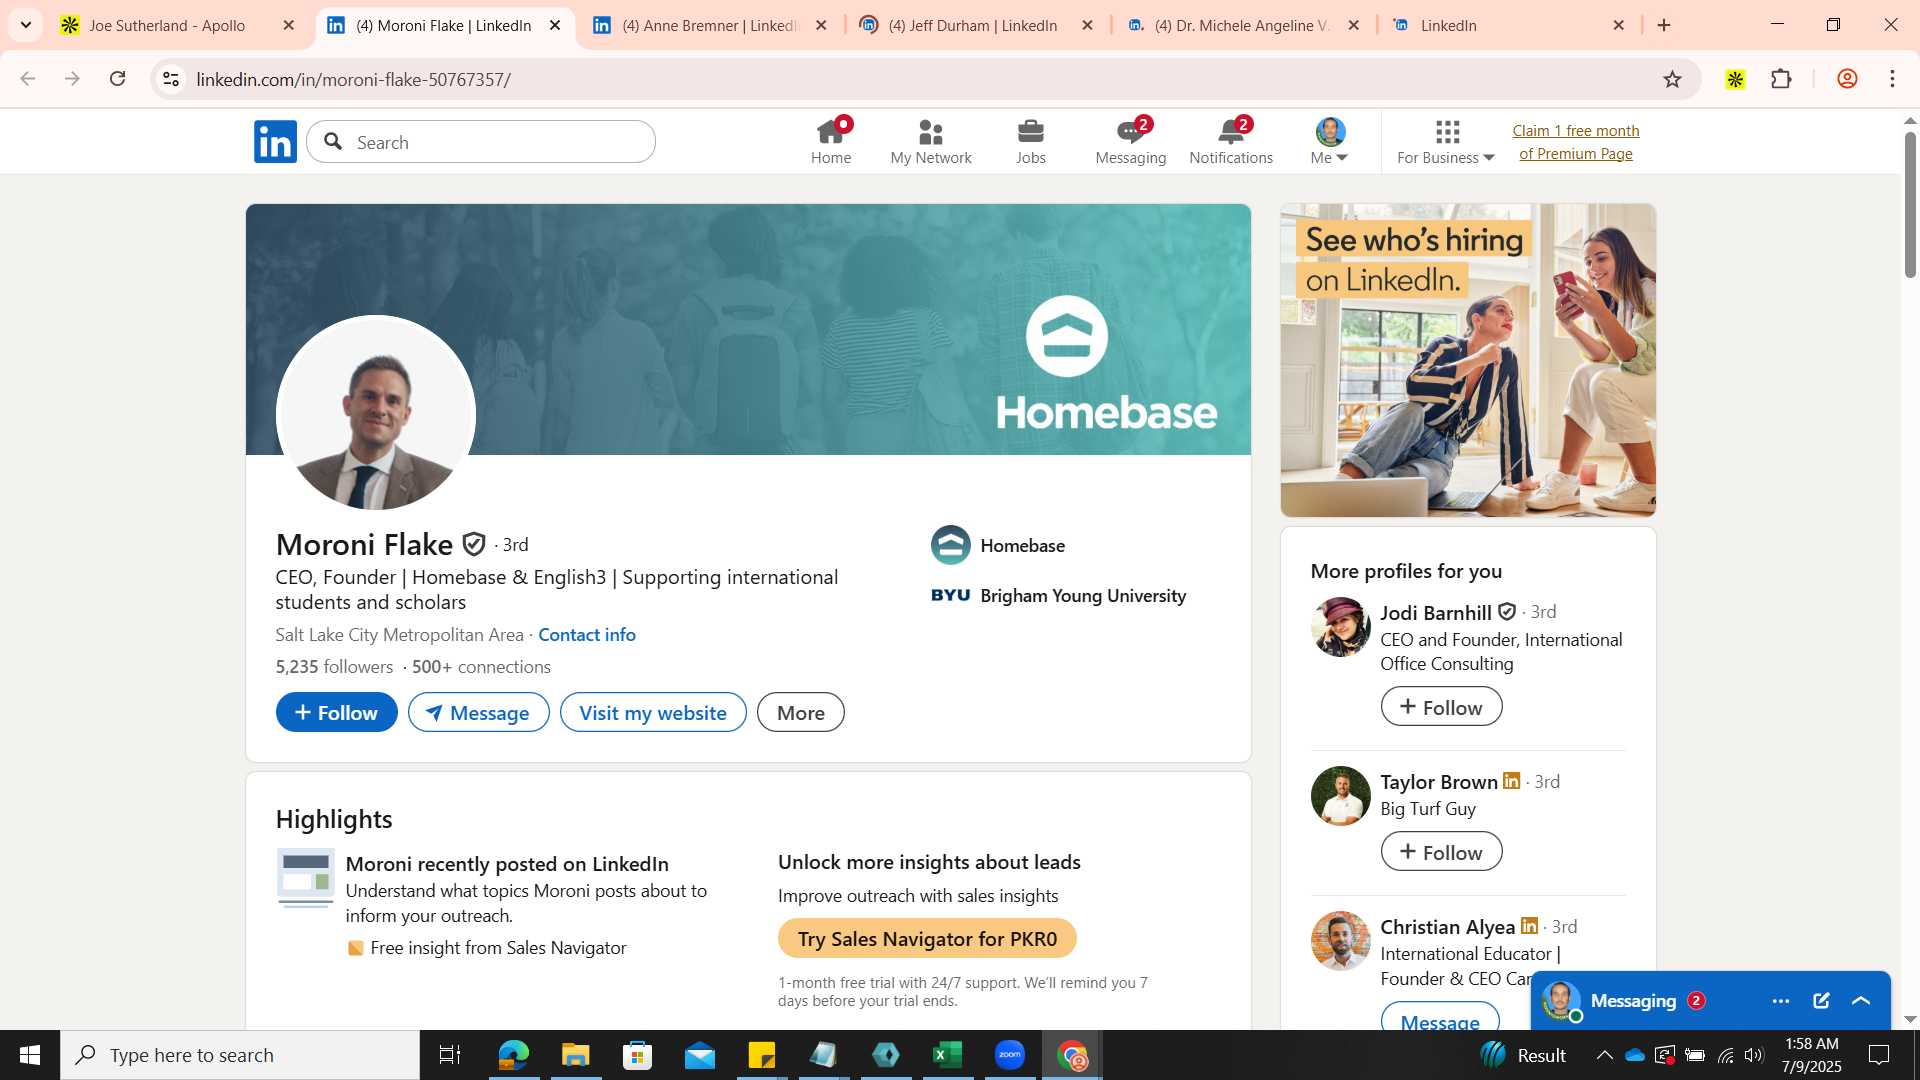Click the Windows taskbar search box
This screenshot has height=1080, width=1920.
coord(240,1055)
